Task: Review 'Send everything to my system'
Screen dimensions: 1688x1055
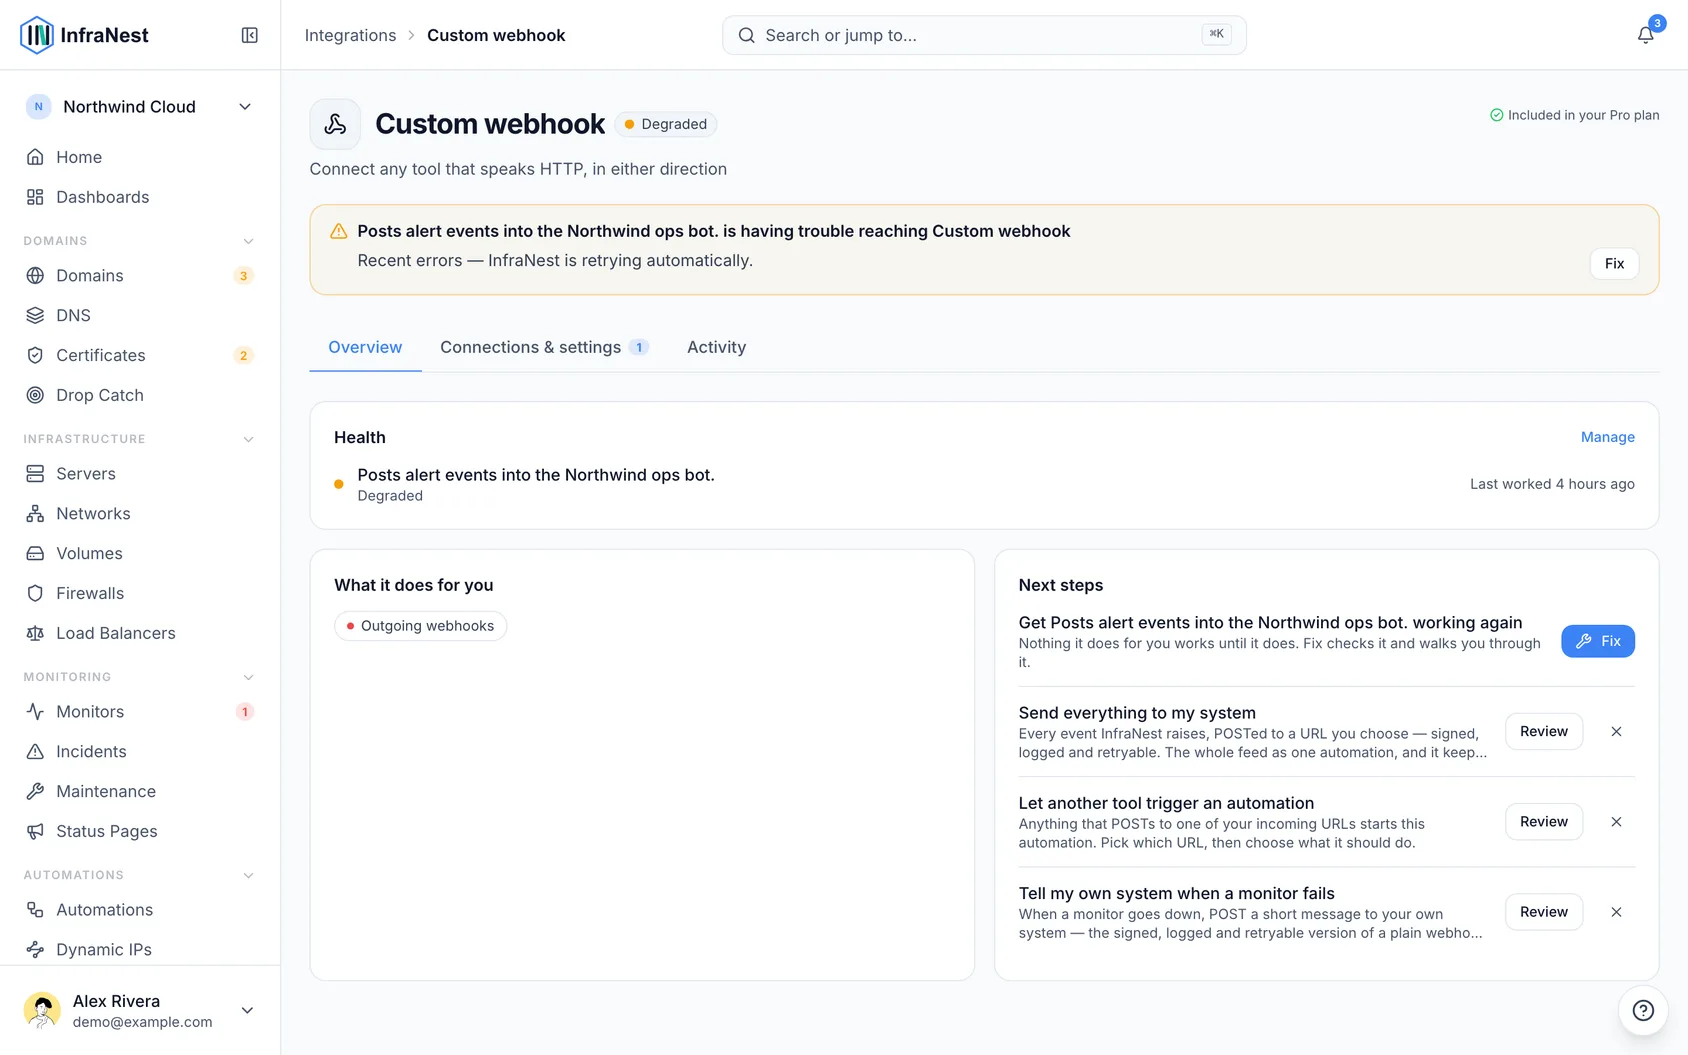Action: coord(1544,731)
